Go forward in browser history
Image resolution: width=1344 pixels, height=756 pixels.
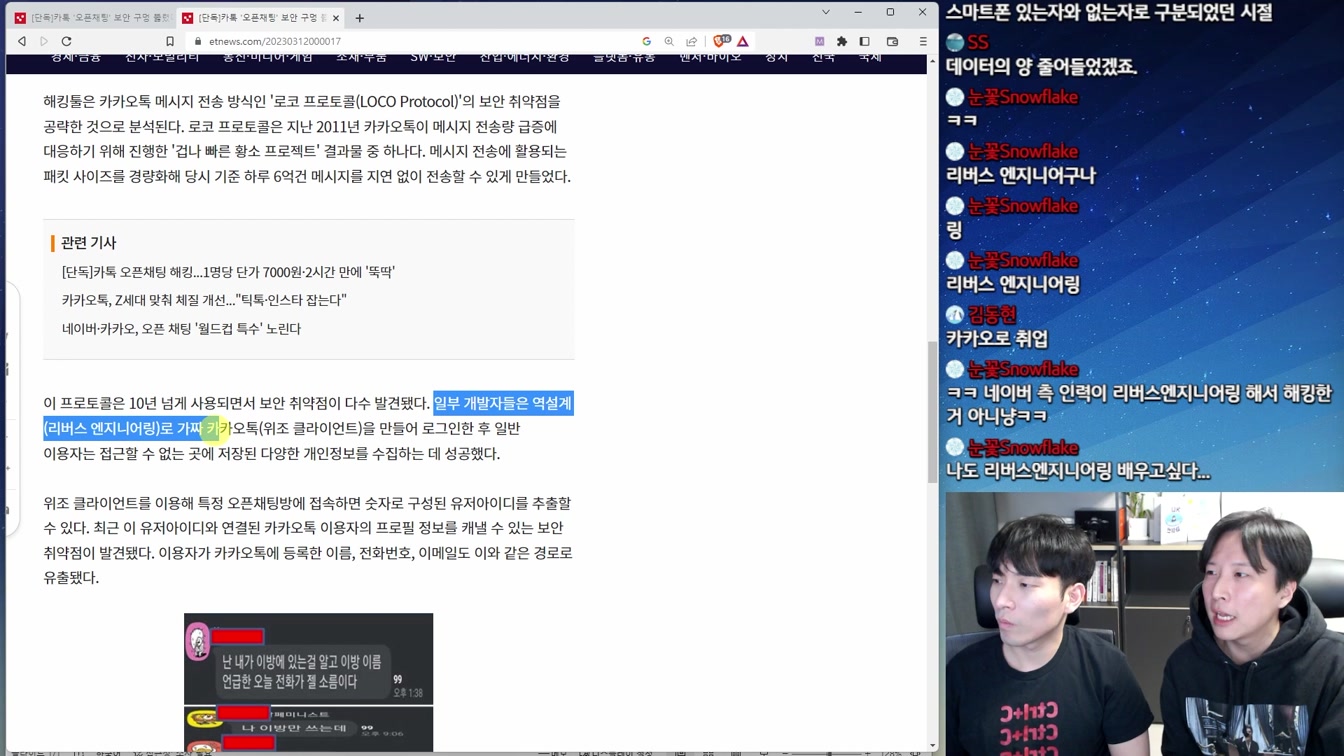click(44, 42)
